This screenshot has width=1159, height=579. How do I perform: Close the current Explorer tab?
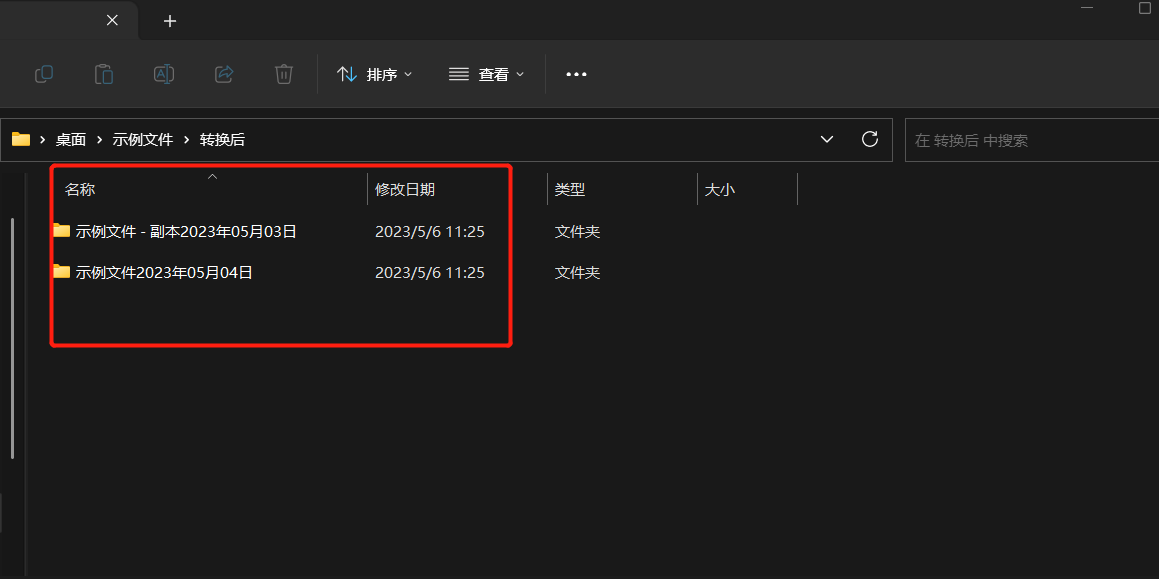(112, 20)
